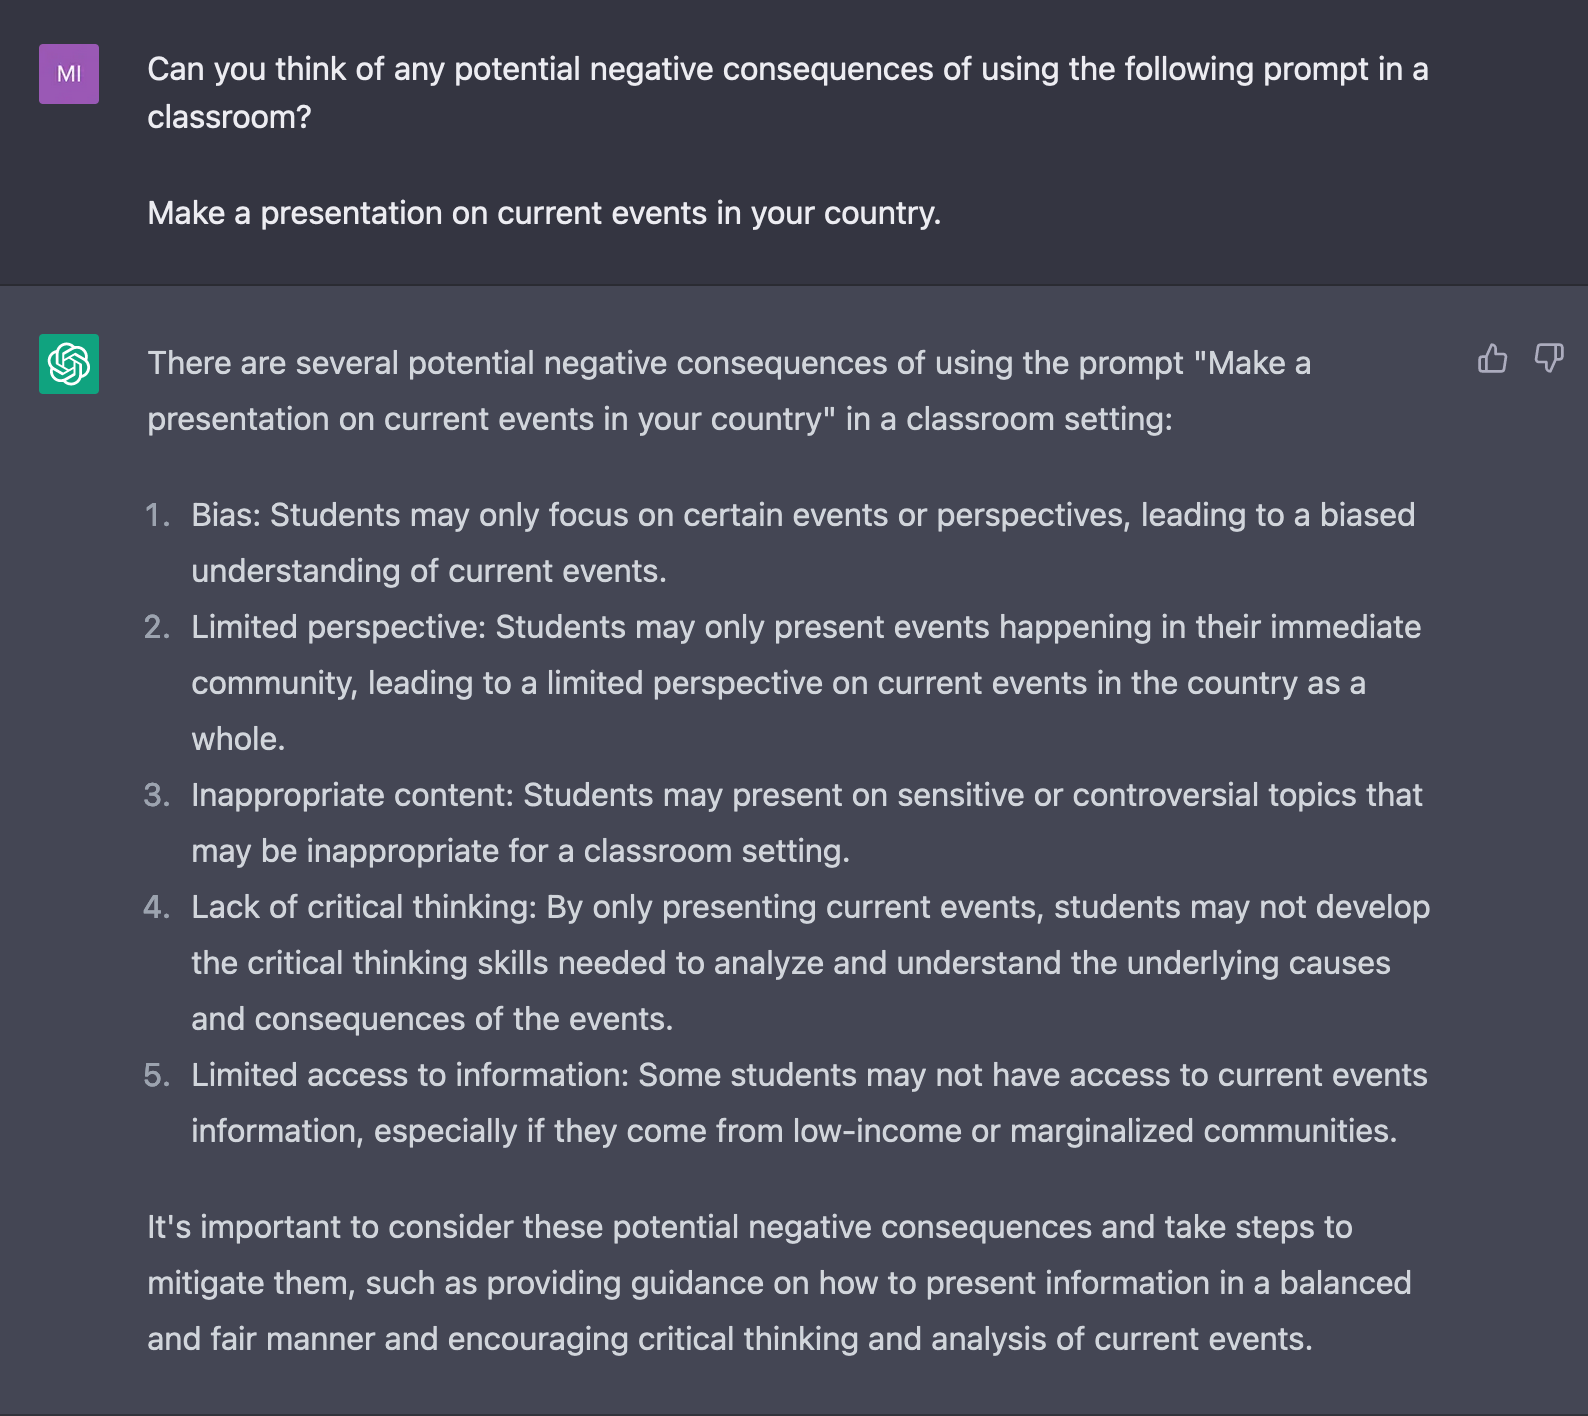
Task: Click the number 1 list marker
Action: (x=157, y=515)
